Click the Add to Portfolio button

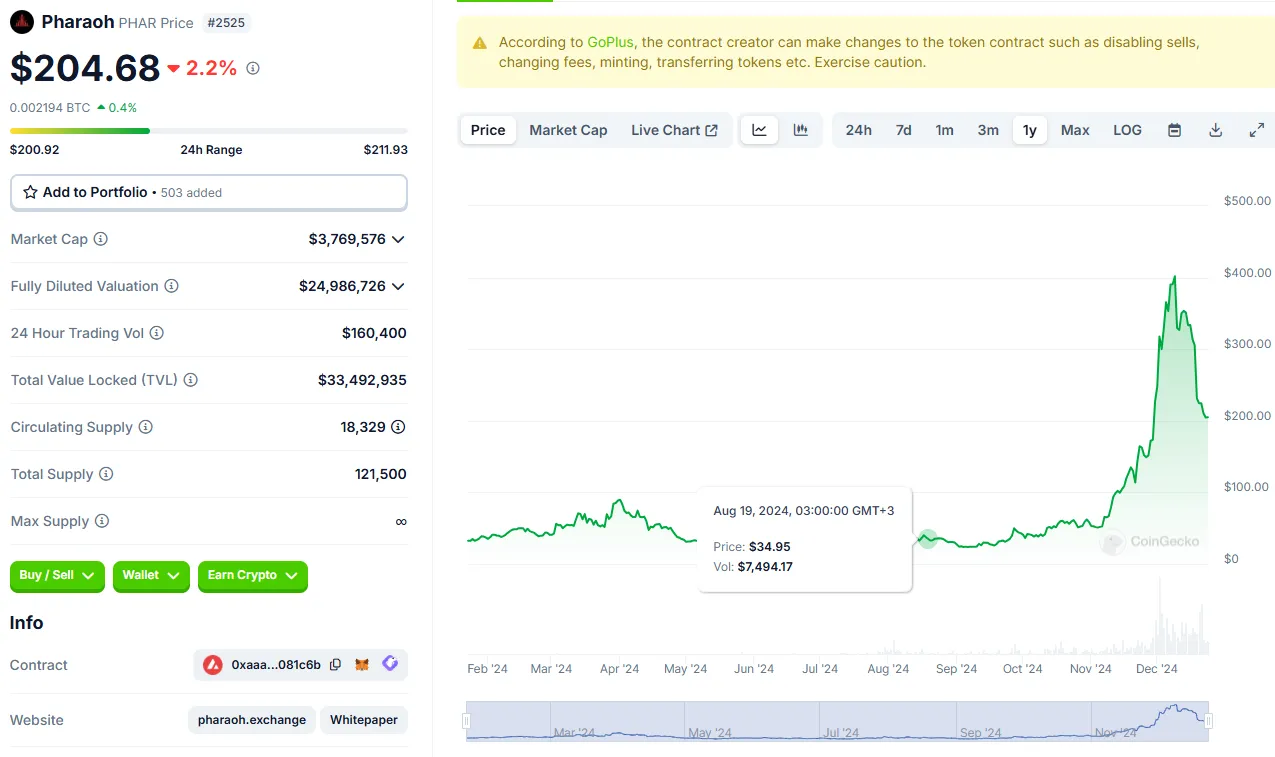208,192
